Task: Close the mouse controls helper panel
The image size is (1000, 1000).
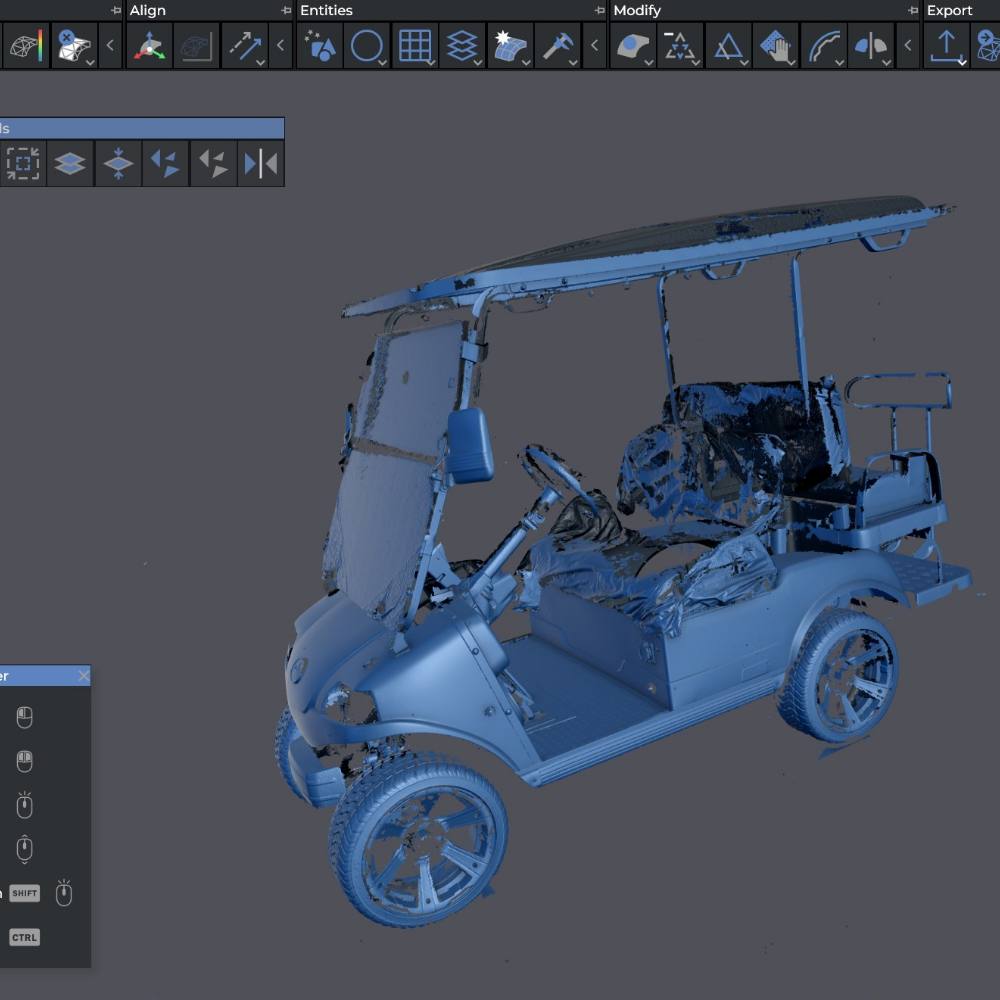Action: point(84,675)
